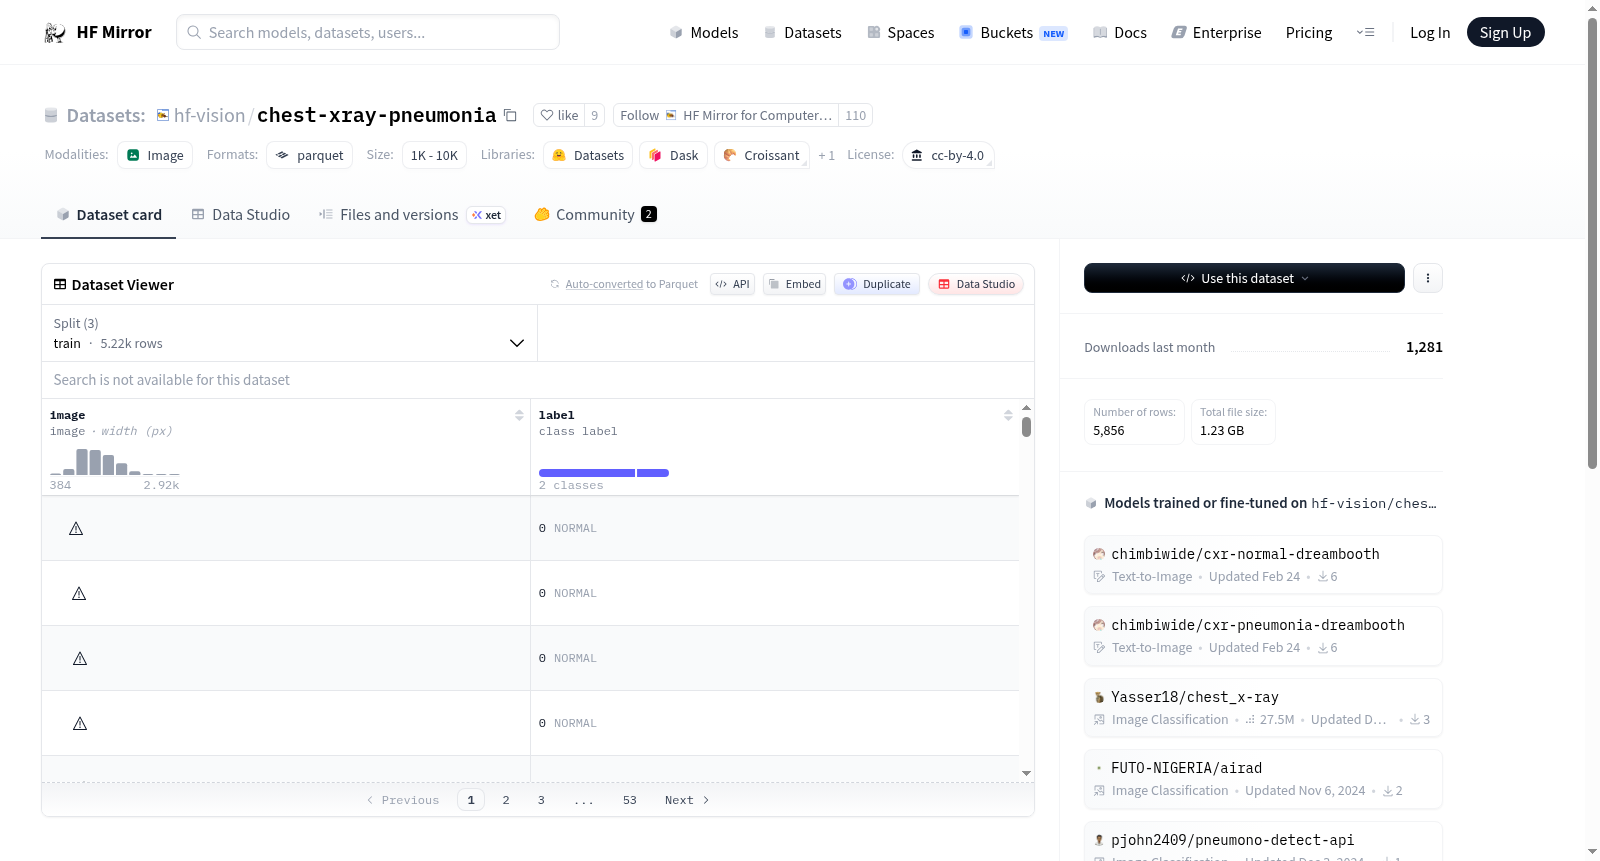Open the Use this dataset dropdown

click(x=1244, y=278)
